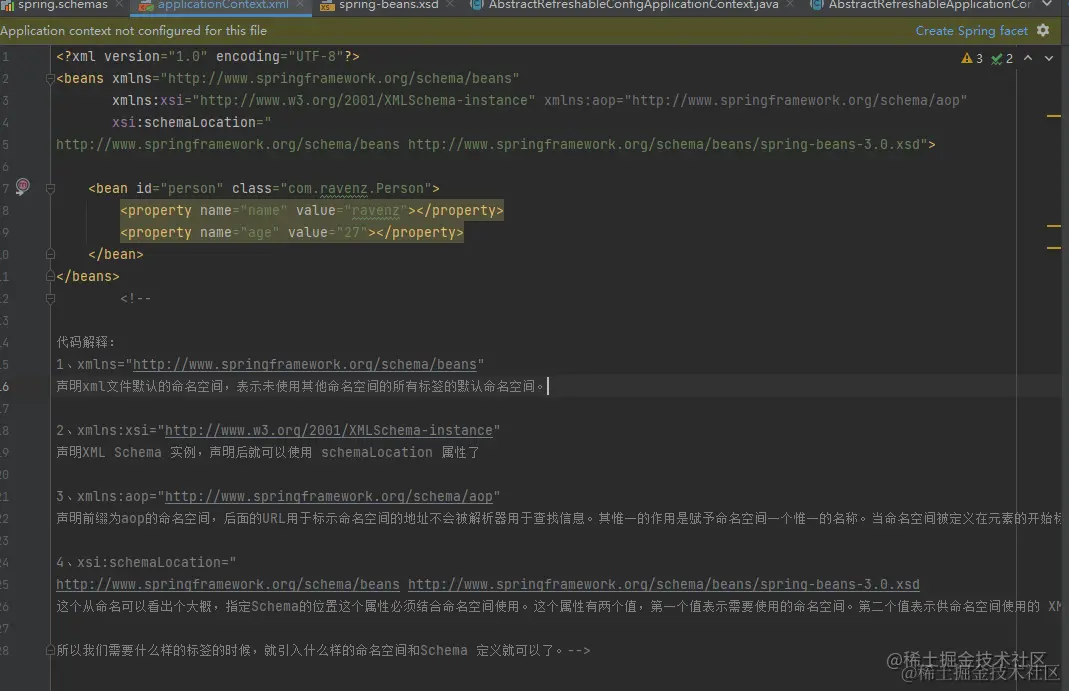Go to next highlighted error arrow
Screen dimensions: 1069x691
(1049, 59)
